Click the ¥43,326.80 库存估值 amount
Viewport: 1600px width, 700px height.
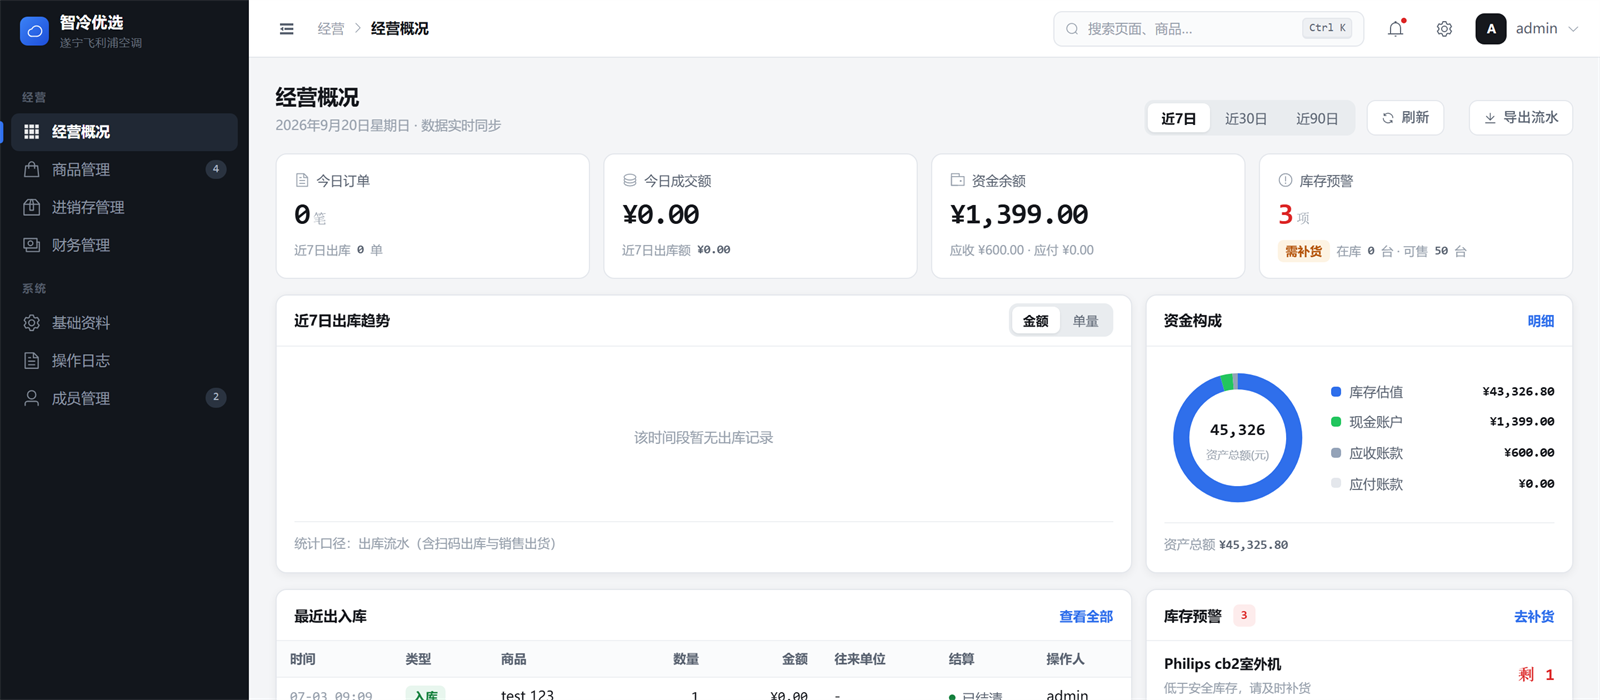pyautogui.click(x=1518, y=392)
